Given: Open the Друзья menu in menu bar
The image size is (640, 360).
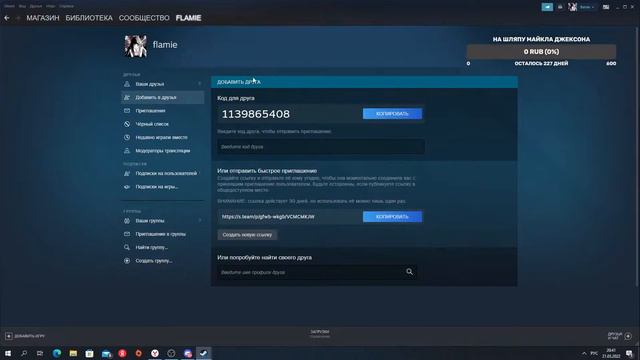Looking at the screenshot, I should [x=36, y=6].
